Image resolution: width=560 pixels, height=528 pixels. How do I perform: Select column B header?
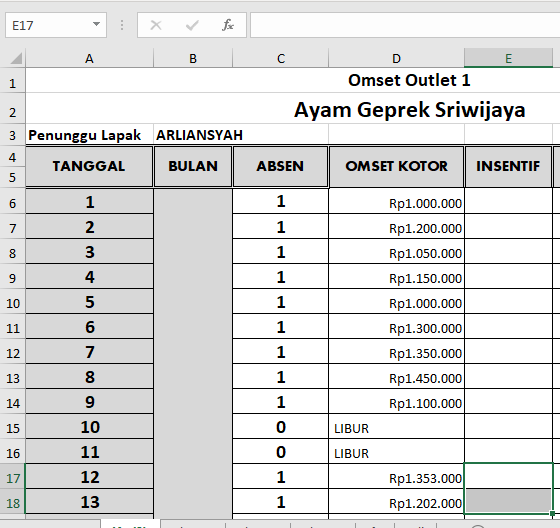(193, 59)
